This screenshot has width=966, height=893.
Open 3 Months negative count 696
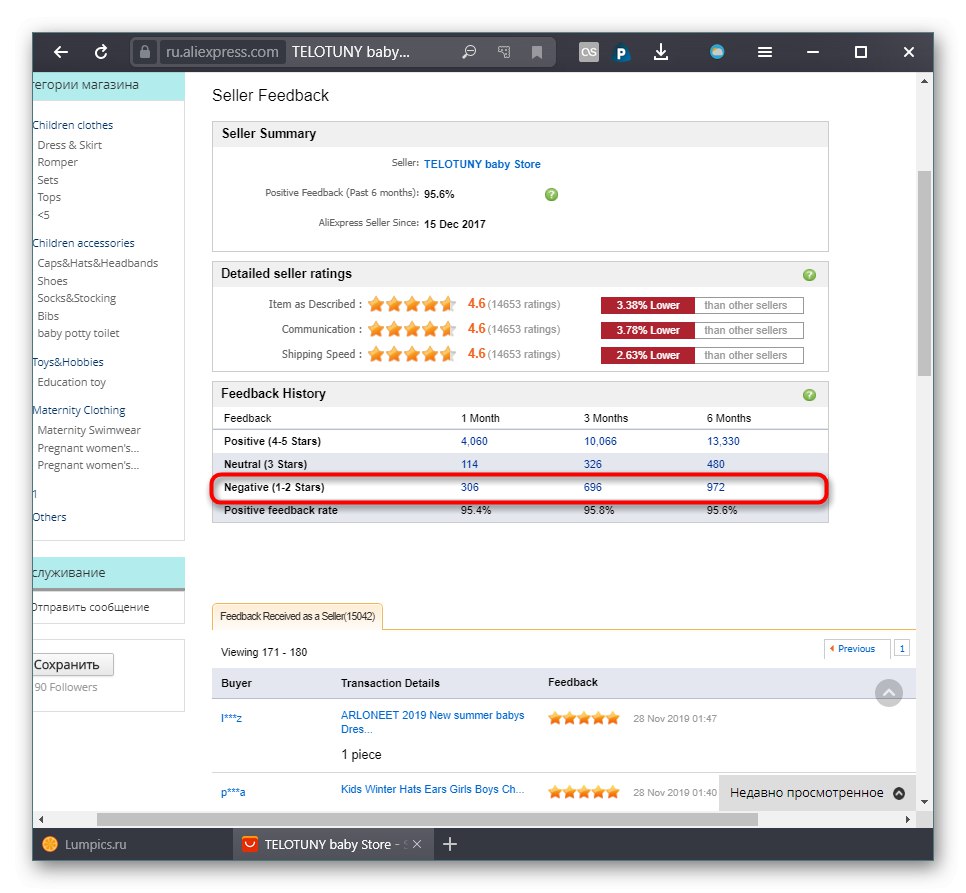pyautogui.click(x=593, y=487)
